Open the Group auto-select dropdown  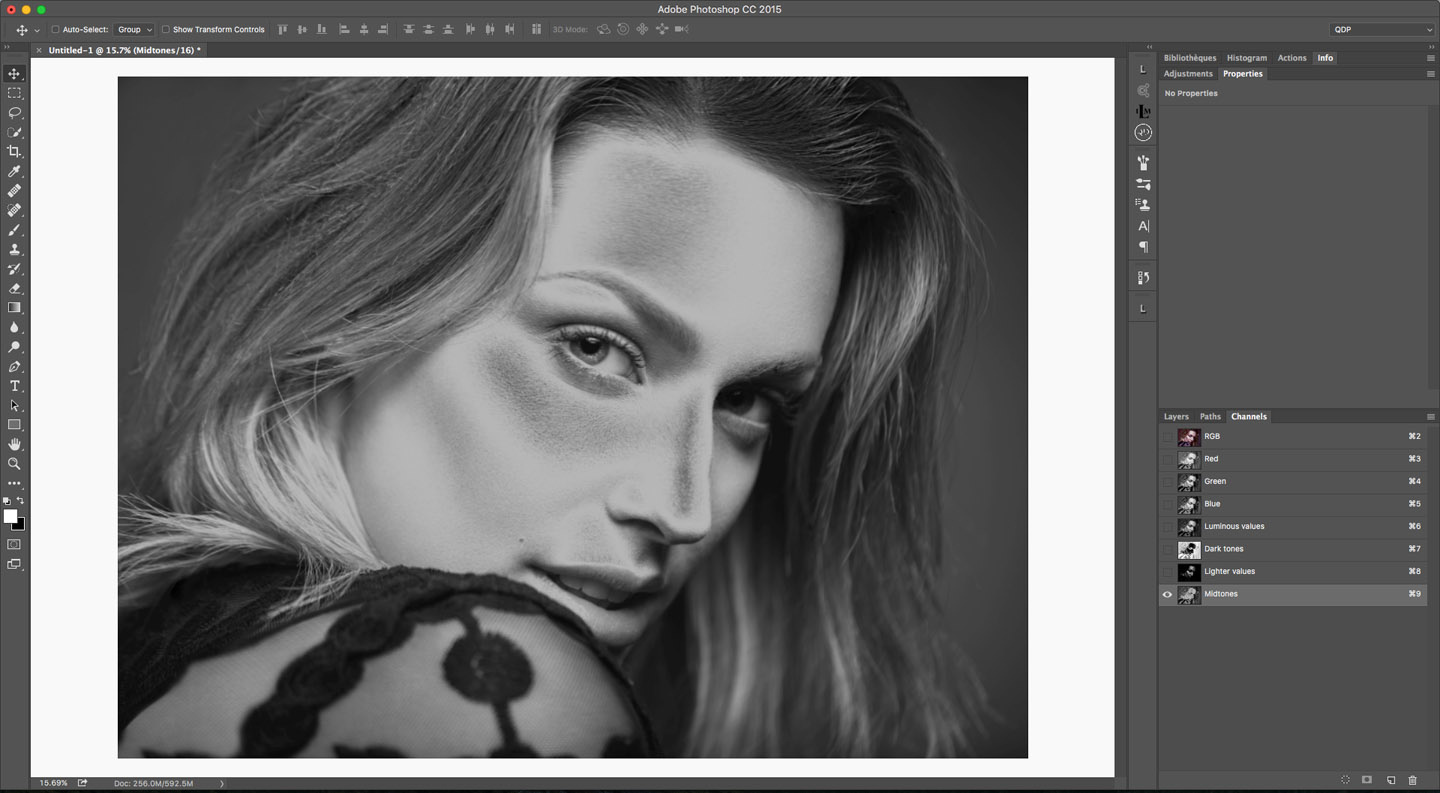click(x=134, y=30)
